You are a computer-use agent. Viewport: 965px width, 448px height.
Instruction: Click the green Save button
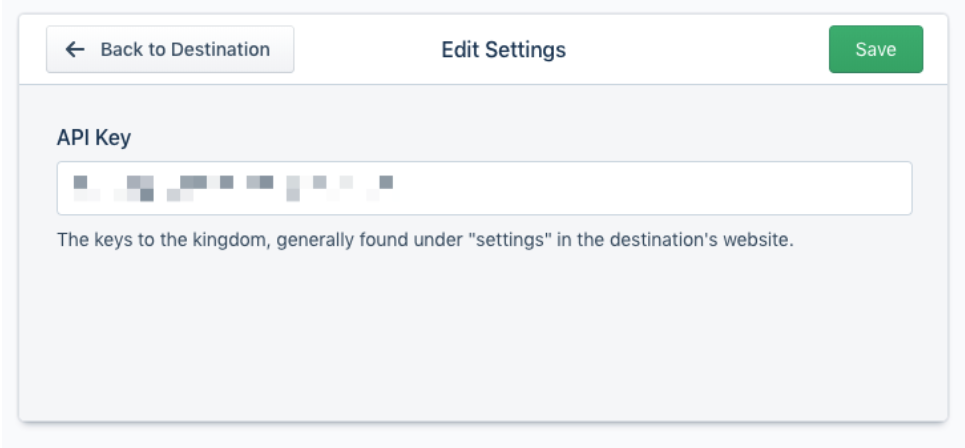875,49
